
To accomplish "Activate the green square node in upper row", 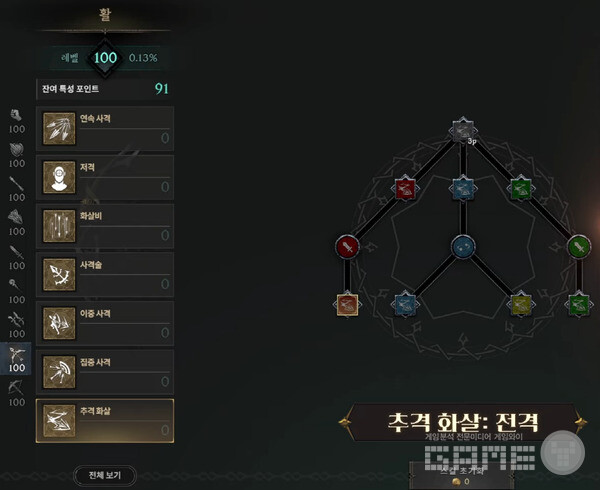I will (521, 189).
